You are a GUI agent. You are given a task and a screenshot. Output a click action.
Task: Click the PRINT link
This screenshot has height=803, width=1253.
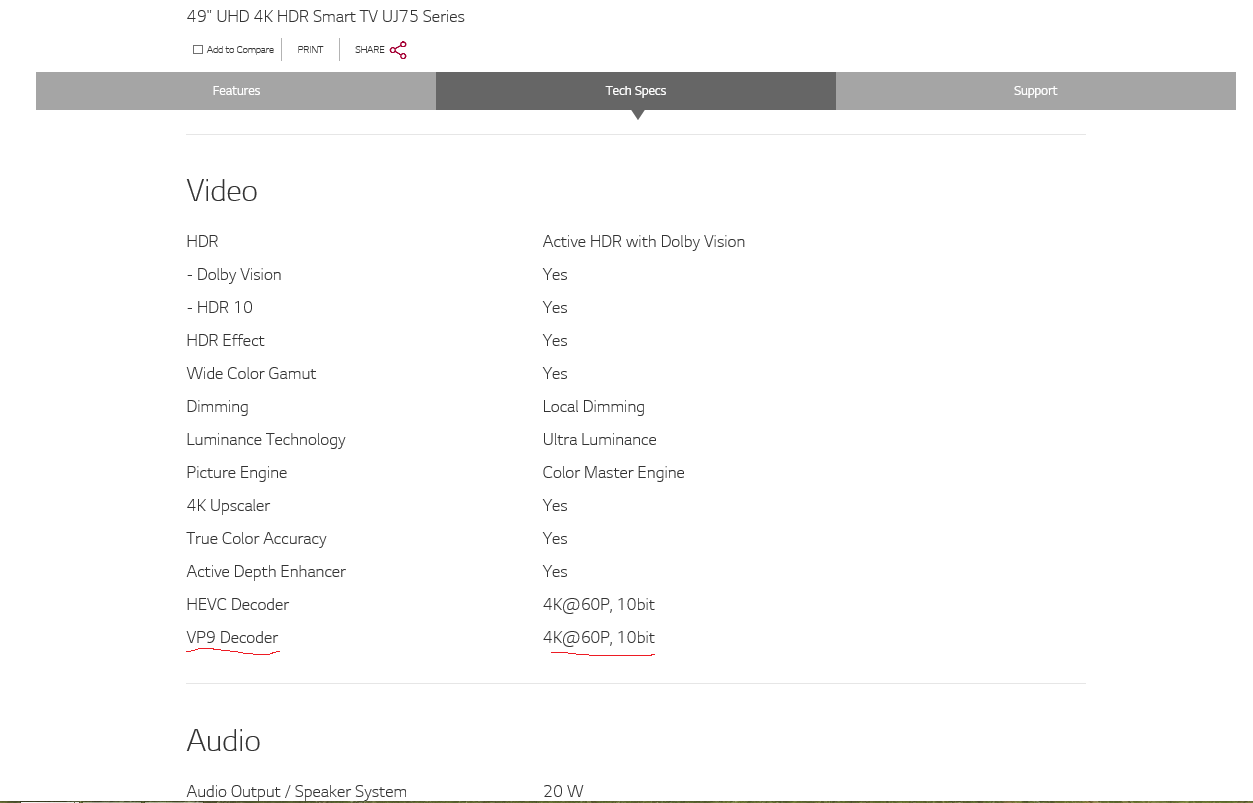pyautogui.click(x=310, y=50)
